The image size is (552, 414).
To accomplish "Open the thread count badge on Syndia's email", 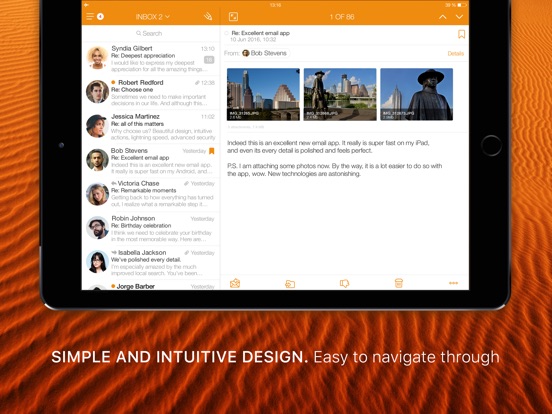I will 209,60.
